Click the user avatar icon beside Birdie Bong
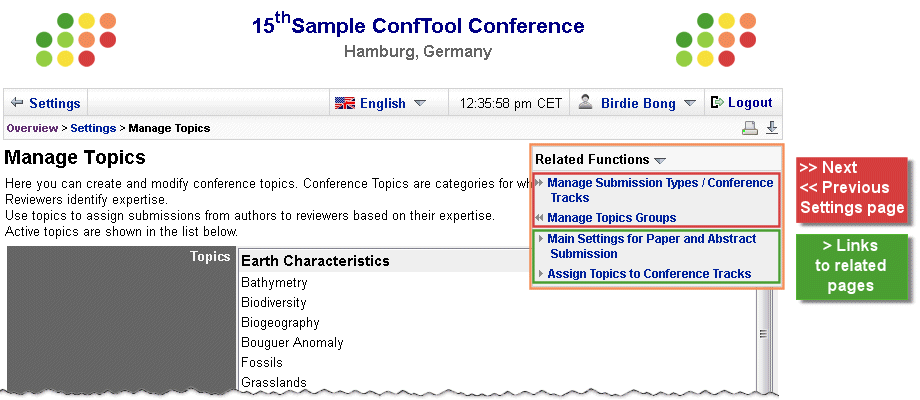The image size is (920, 400). click(585, 102)
